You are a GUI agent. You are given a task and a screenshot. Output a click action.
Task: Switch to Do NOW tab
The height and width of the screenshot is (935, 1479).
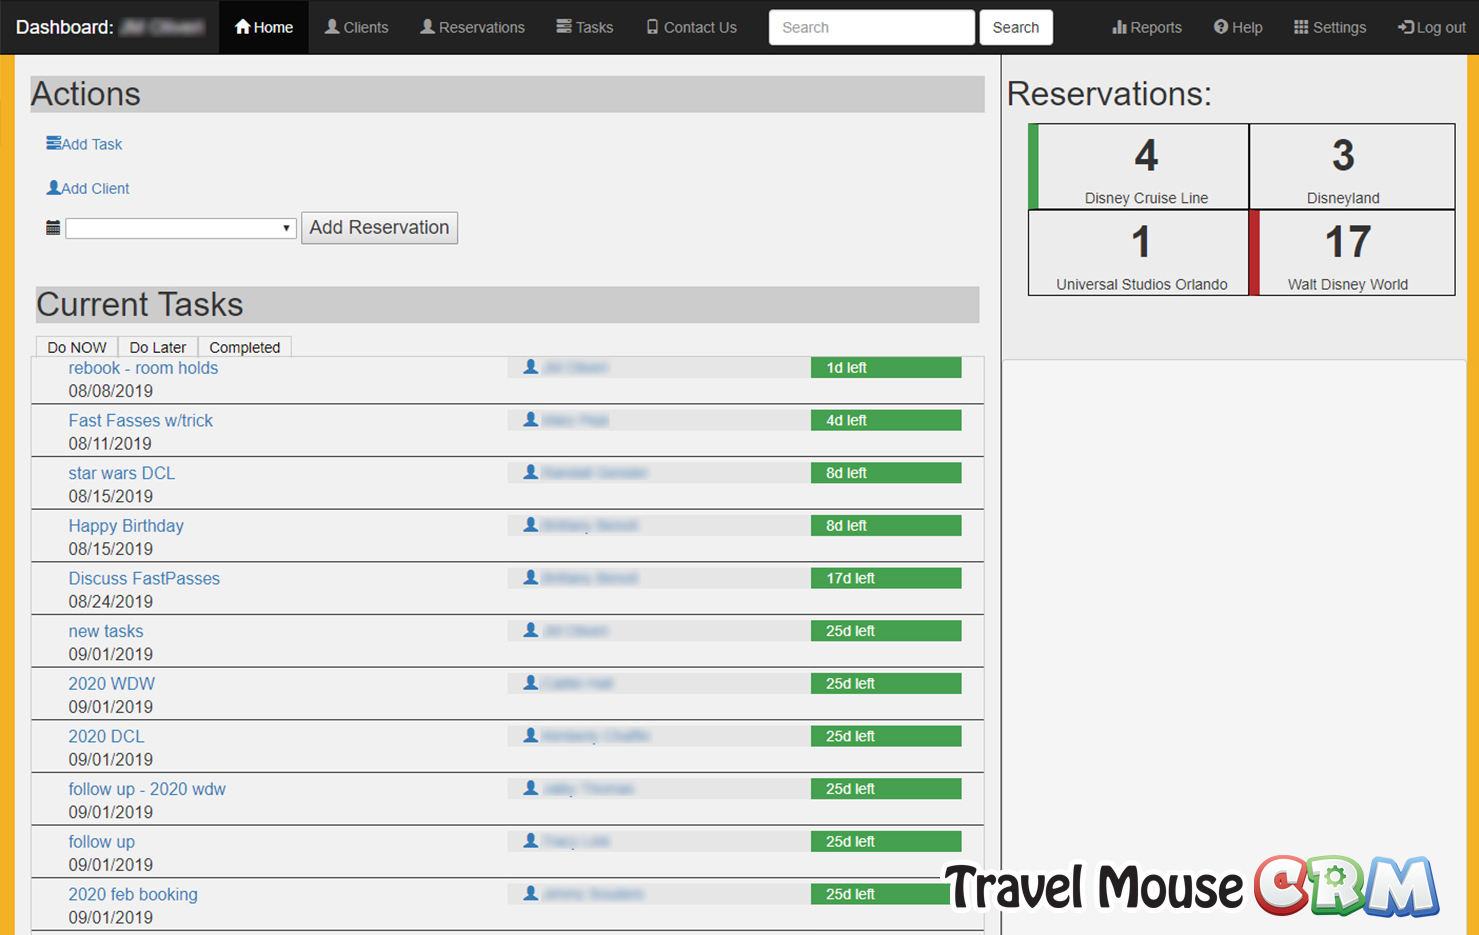(77, 347)
